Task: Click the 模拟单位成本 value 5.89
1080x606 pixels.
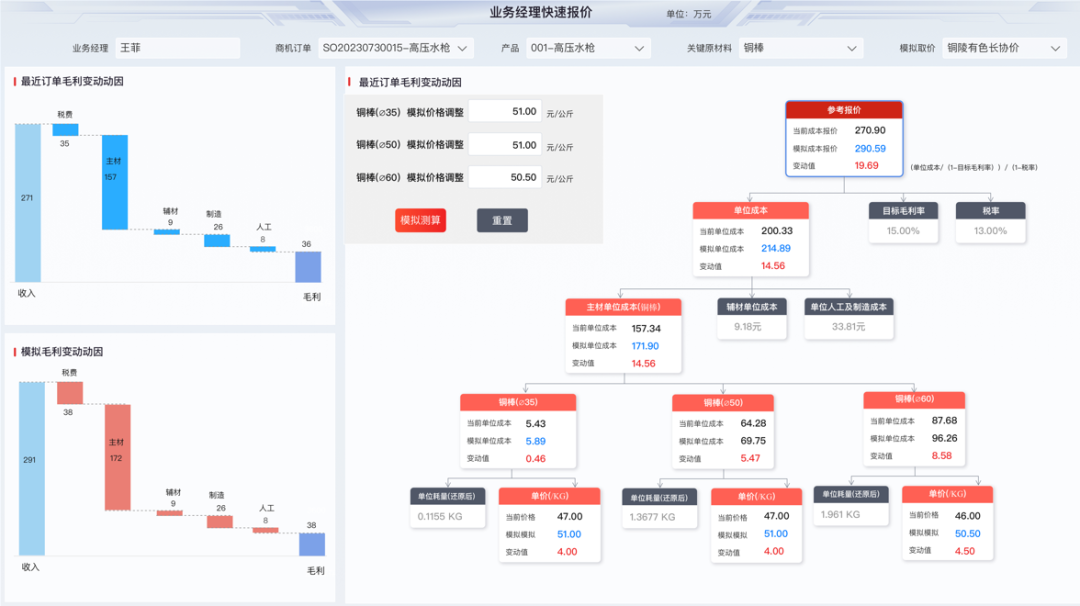Action: [x=535, y=441]
